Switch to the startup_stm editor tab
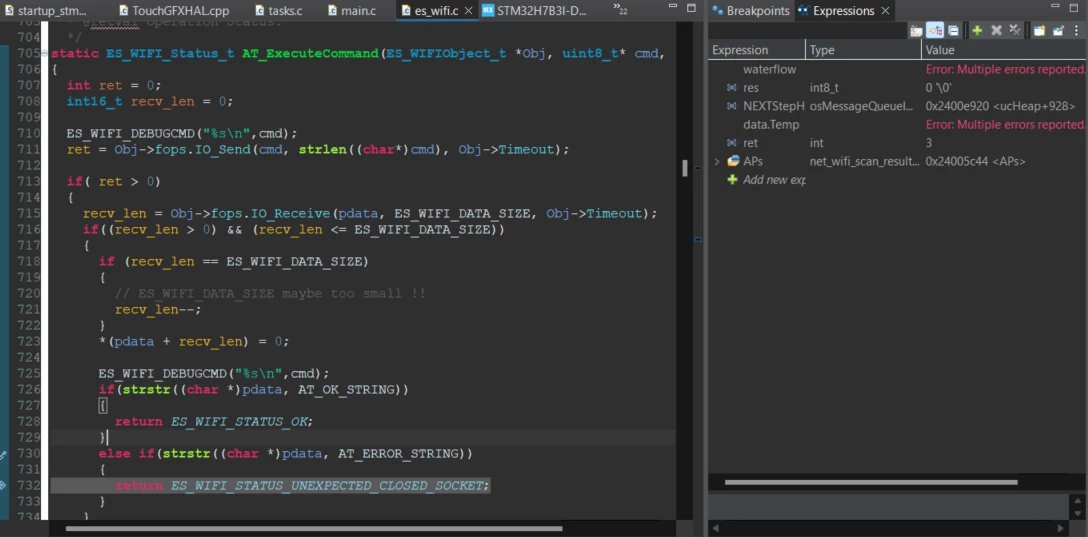This screenshot has height=537, width=1088. coord(45,11)
